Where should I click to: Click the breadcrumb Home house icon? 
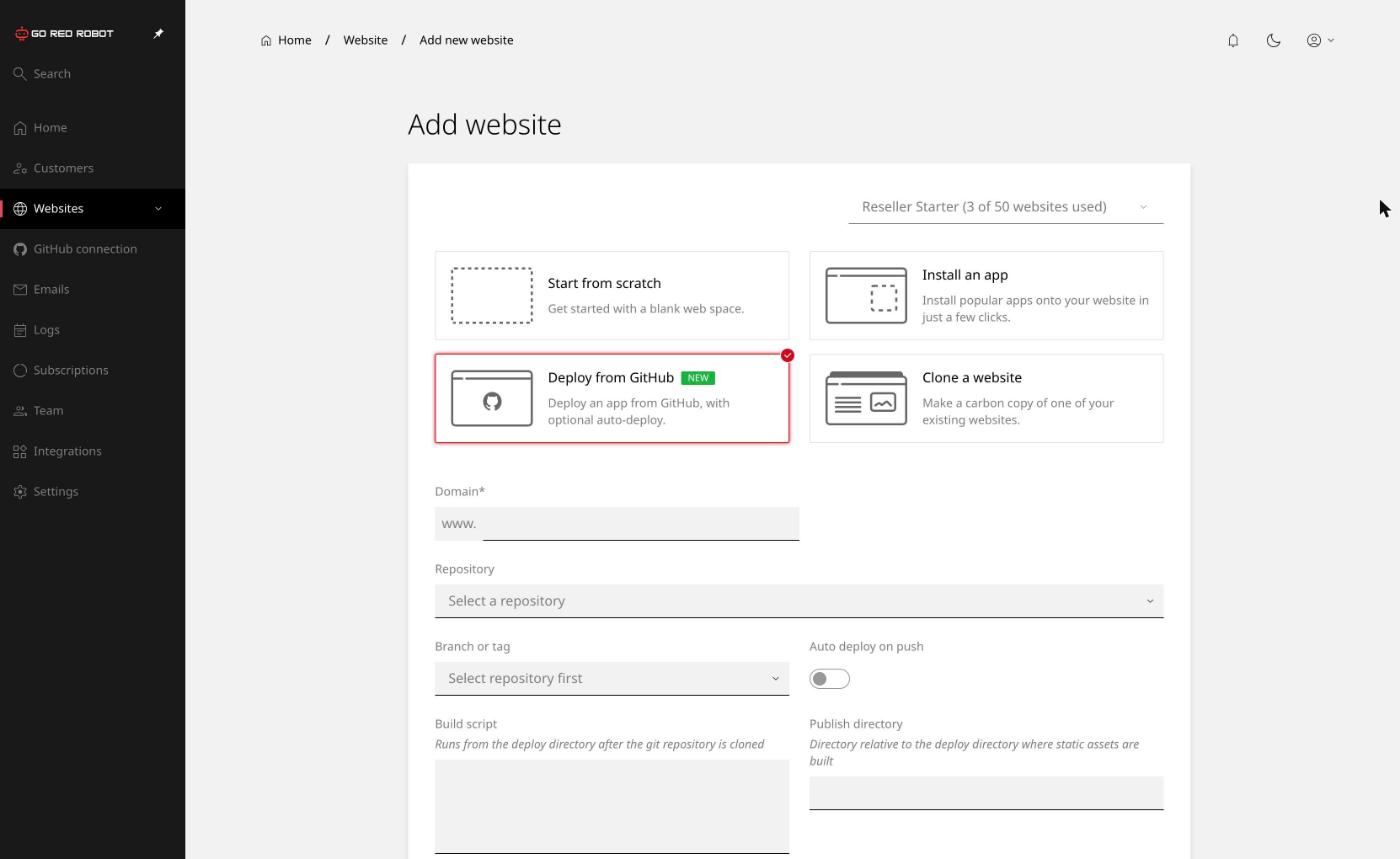click(266, 41)
